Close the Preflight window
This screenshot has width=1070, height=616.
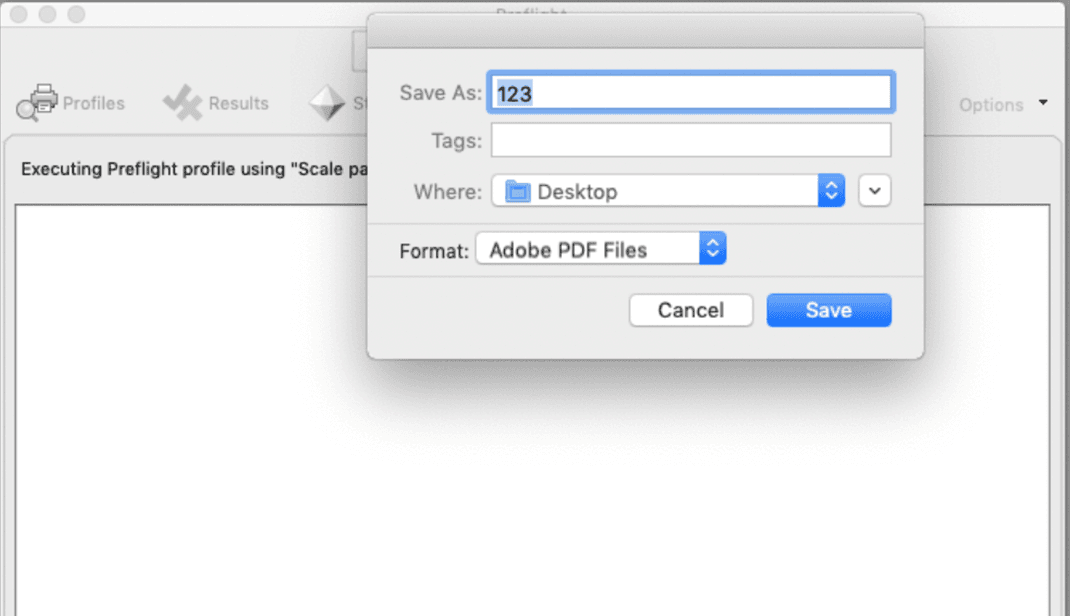point(19,14)
